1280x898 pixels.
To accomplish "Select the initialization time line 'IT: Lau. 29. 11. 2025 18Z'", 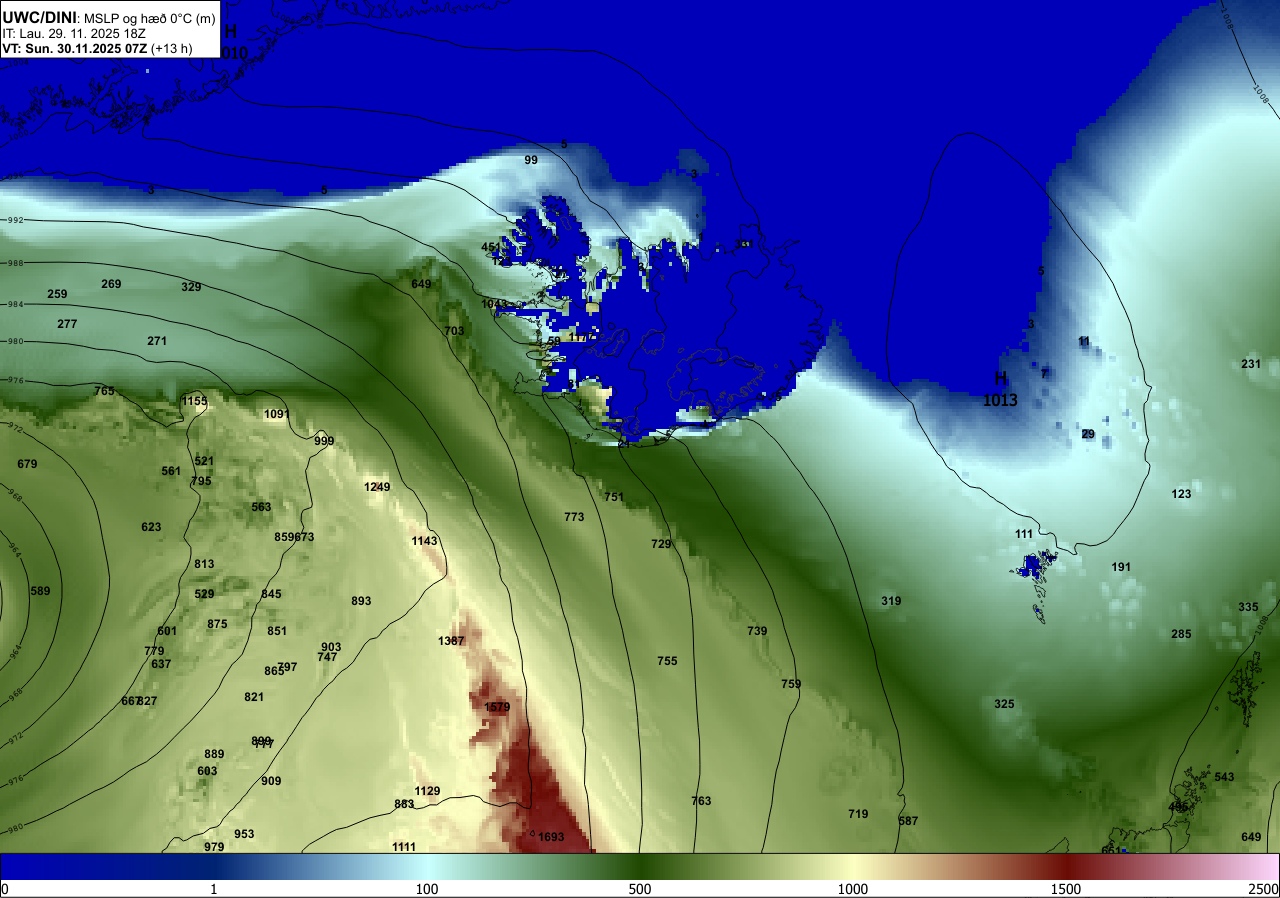I will click(74, 33).
